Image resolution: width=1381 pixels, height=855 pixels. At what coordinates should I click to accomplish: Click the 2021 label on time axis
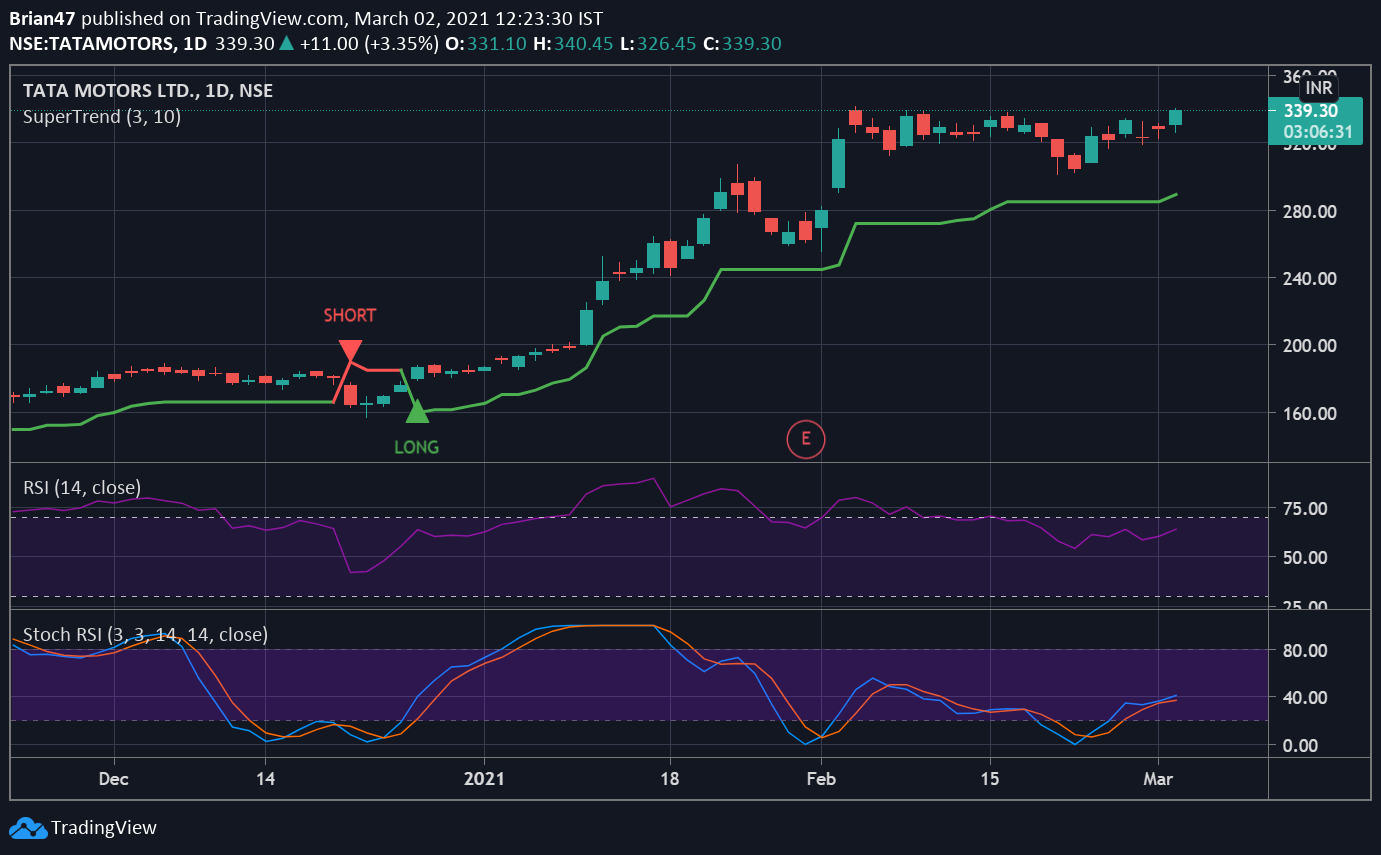click(x=484, y=778)
